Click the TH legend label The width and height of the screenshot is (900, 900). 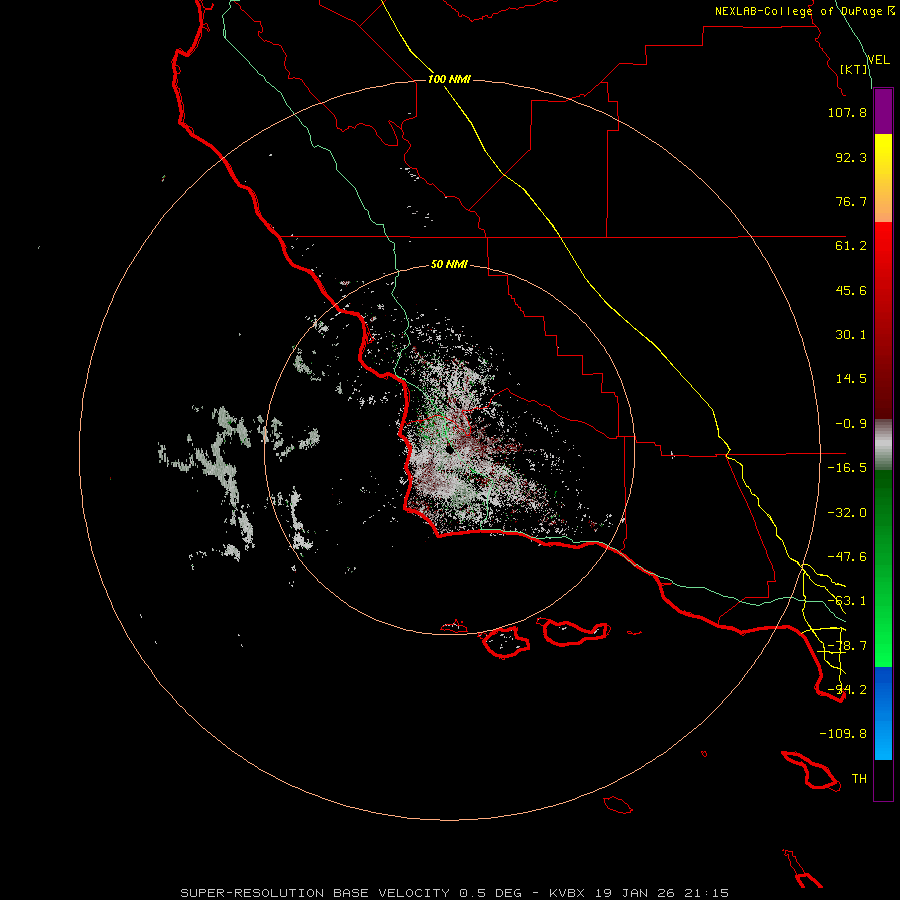[859, 779]
